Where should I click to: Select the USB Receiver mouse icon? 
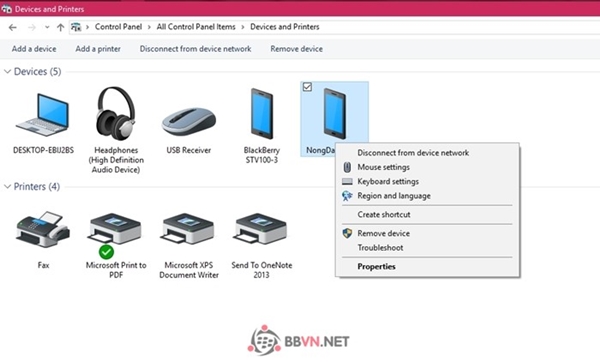coord(189,122)
